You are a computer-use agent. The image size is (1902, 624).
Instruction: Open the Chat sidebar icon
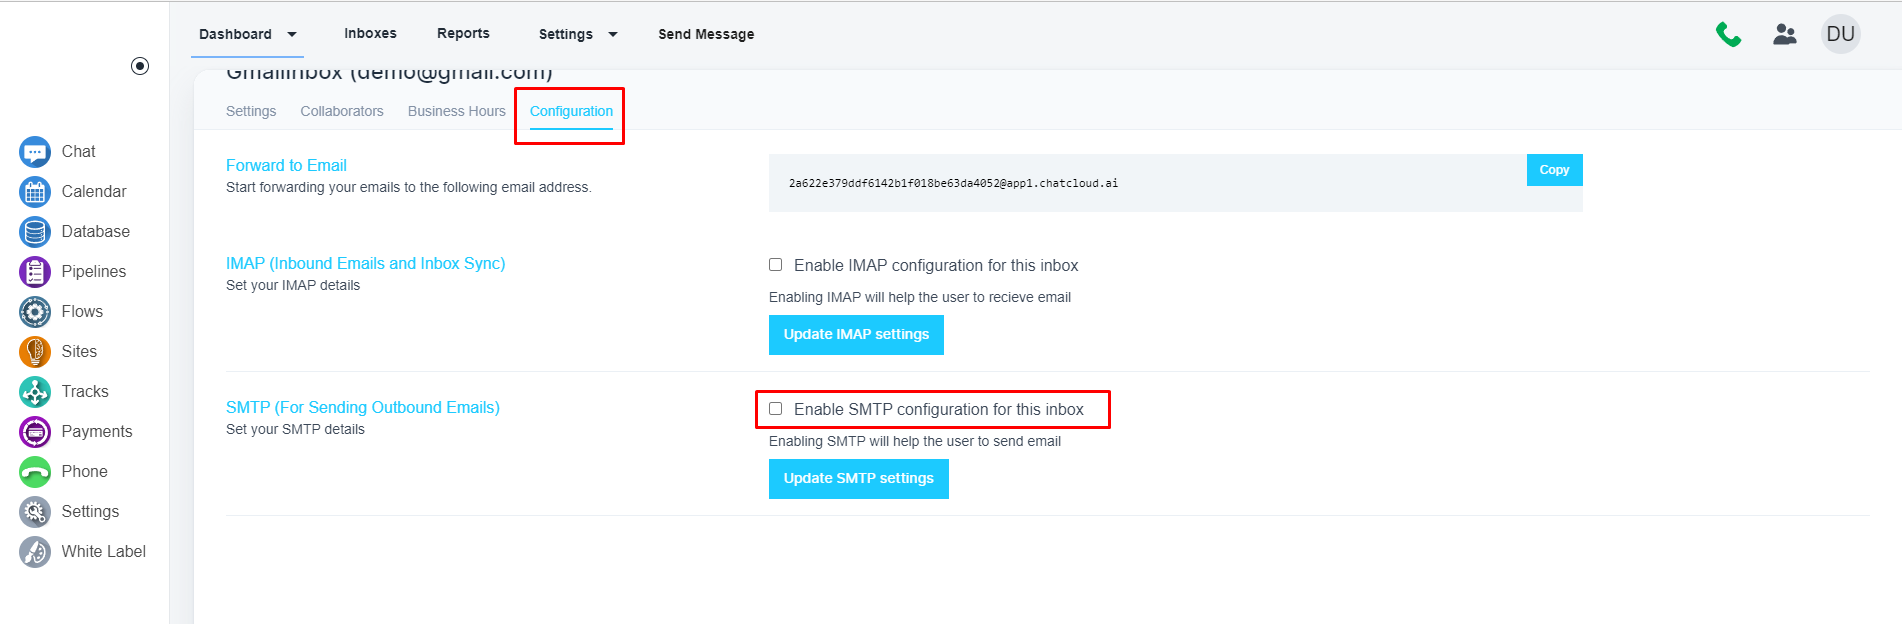tap(35, 152)
